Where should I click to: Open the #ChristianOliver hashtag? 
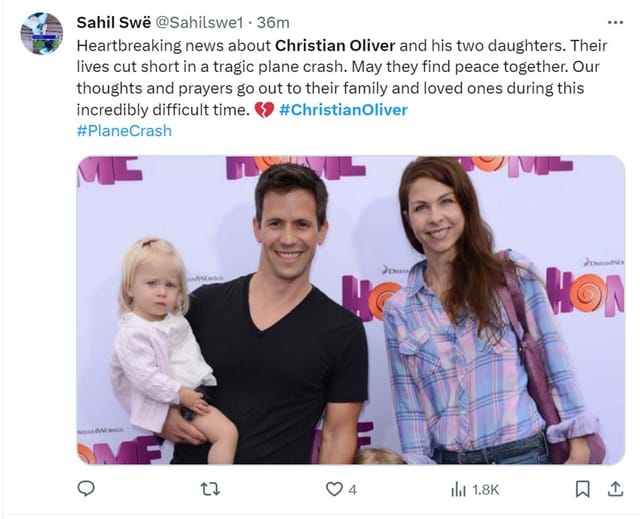(343, 110)
